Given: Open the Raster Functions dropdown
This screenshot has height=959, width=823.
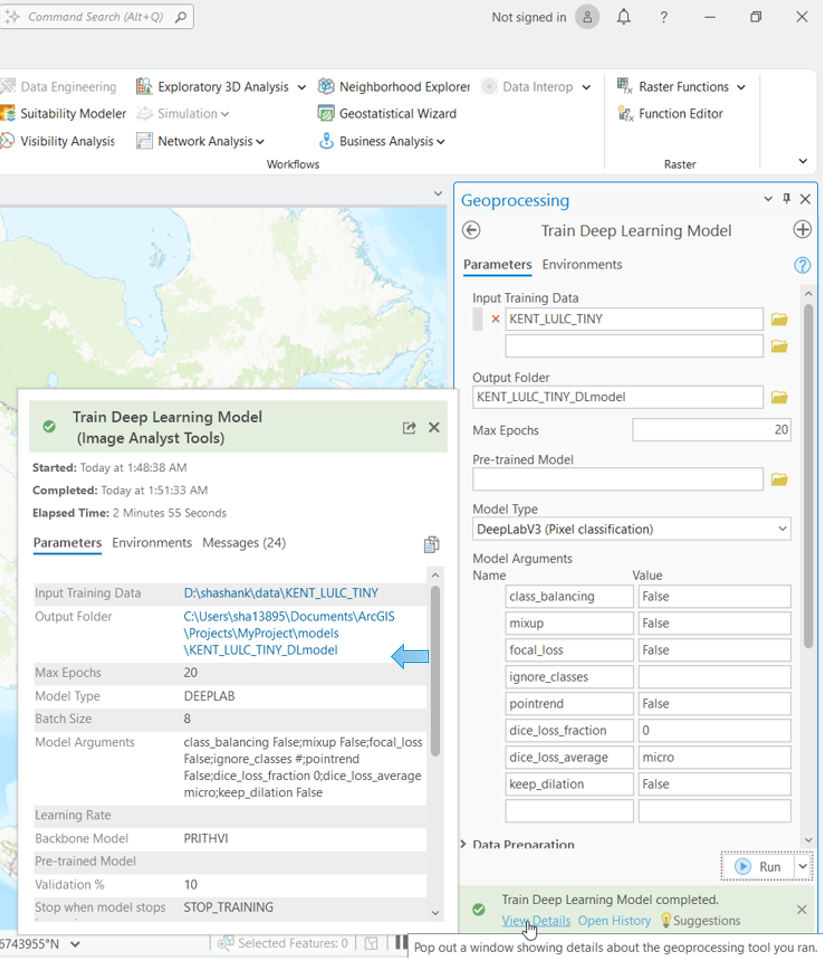Looking at the screenshot, I should tap(684, 87).
